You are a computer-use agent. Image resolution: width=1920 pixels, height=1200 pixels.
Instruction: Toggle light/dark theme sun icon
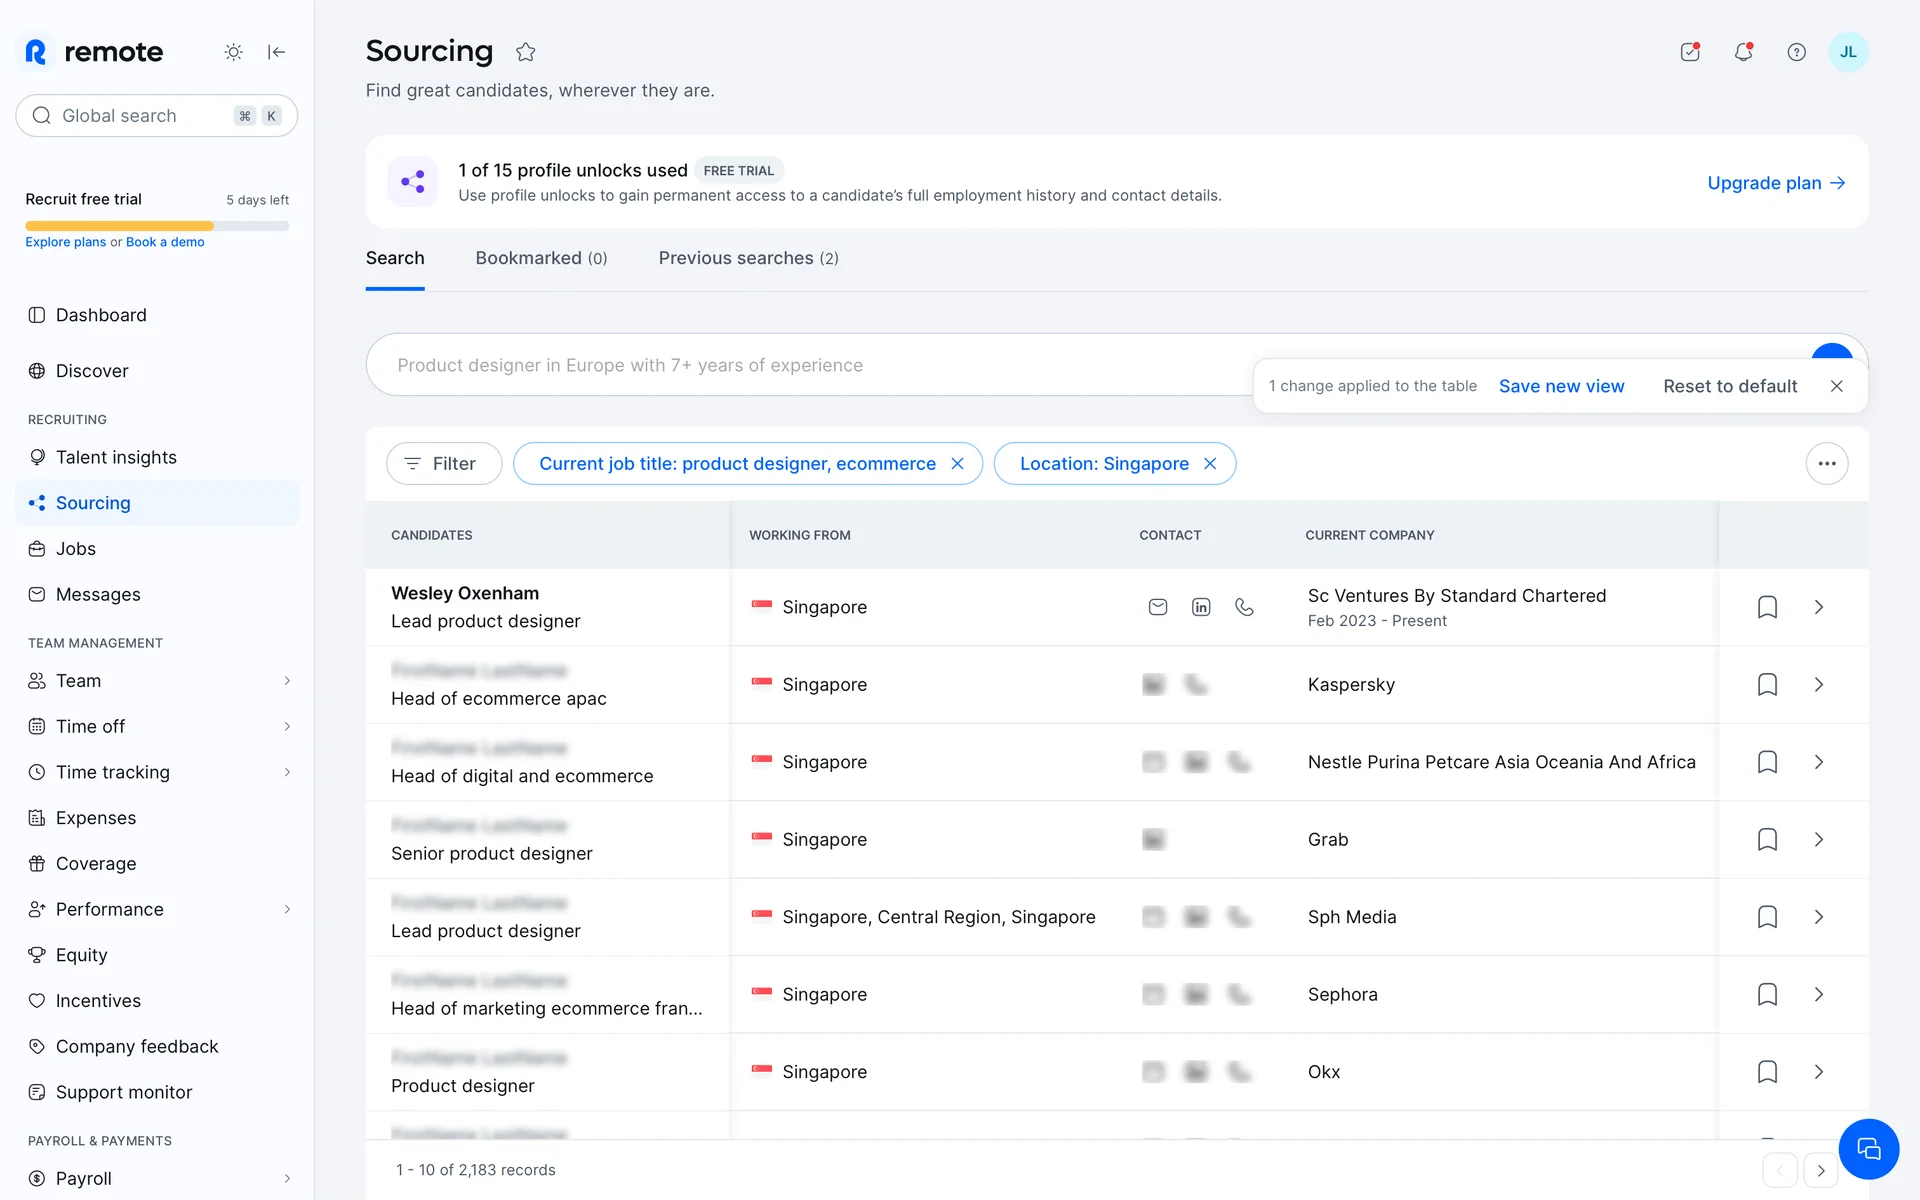tap(233, 52)
